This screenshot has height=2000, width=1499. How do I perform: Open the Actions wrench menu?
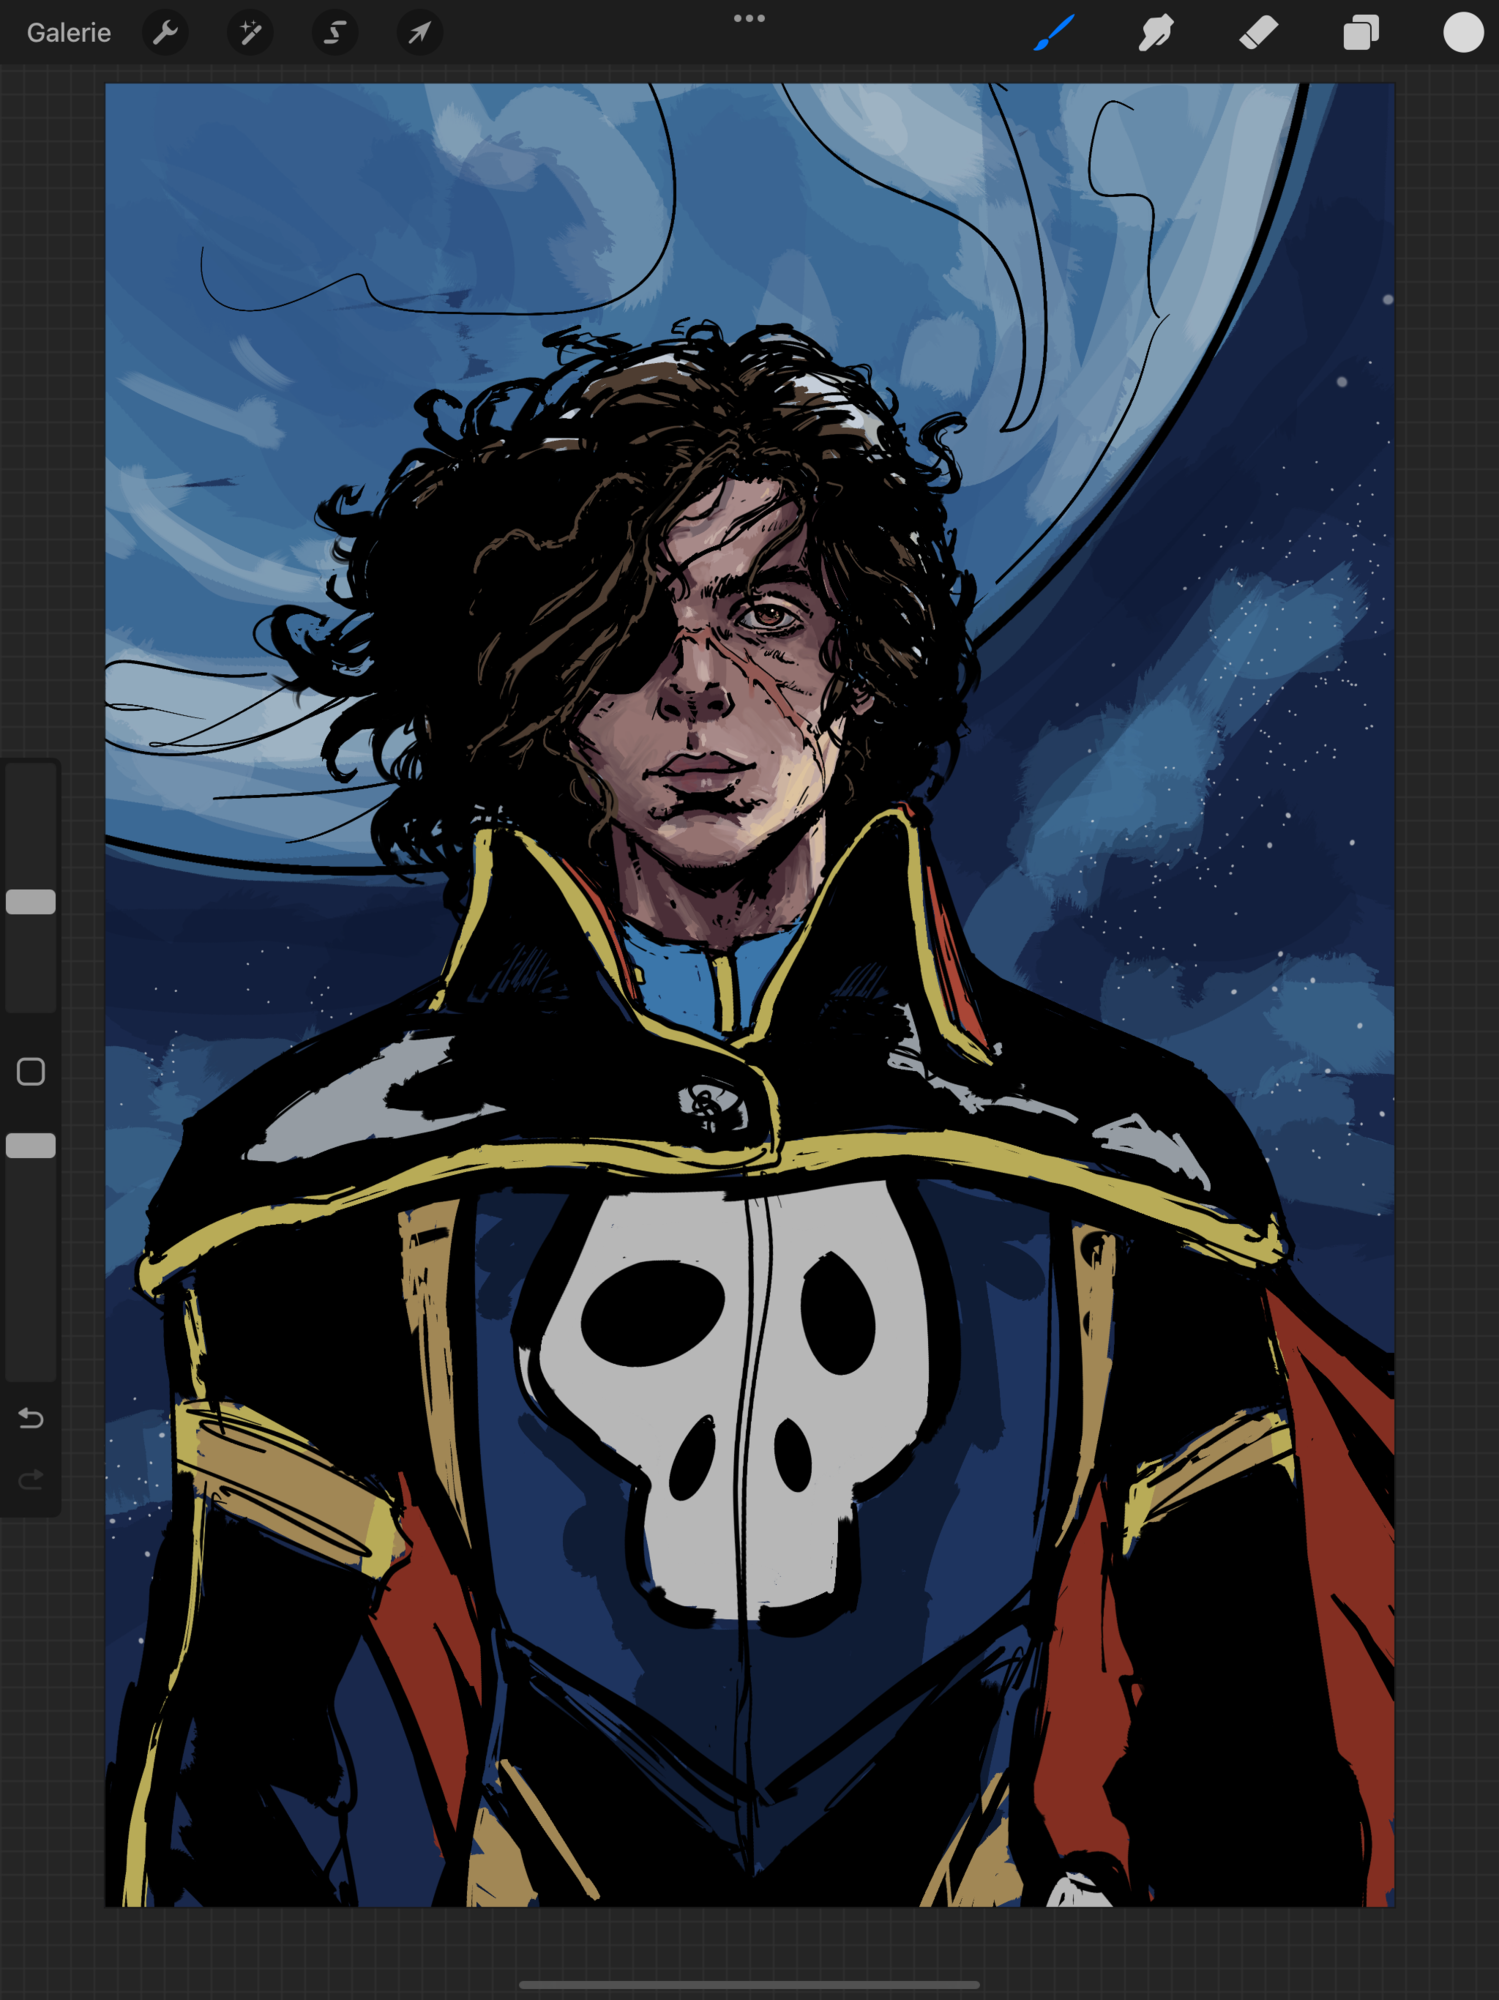(x=166, y=33)
